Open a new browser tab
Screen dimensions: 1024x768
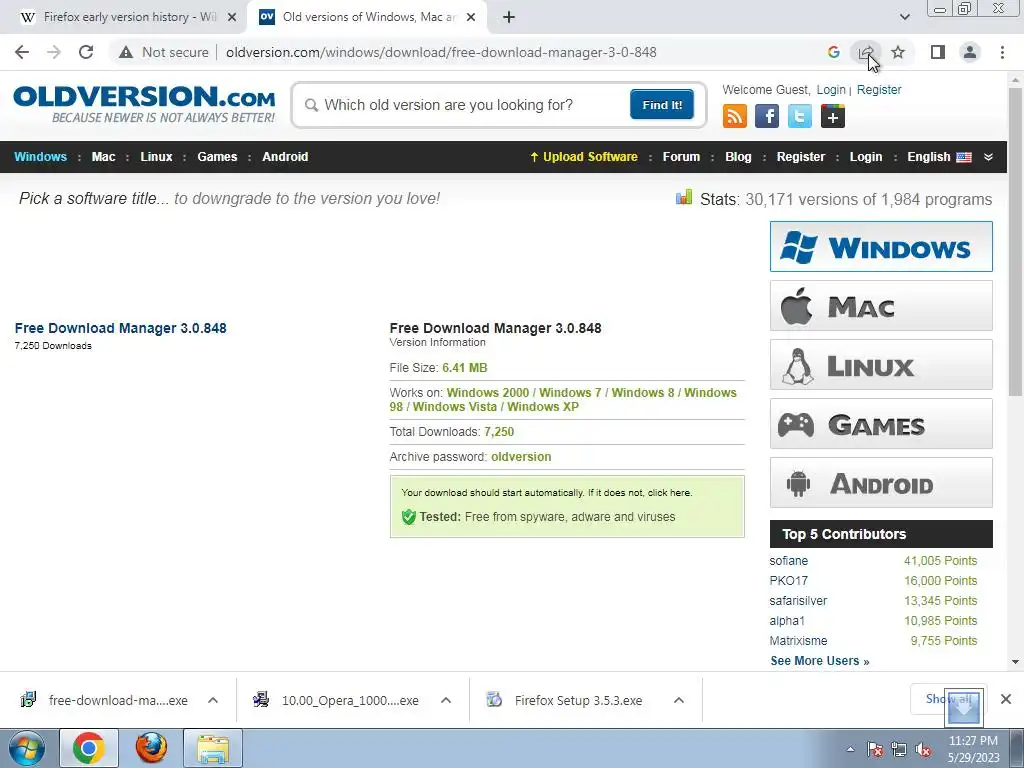pos(509,17)
